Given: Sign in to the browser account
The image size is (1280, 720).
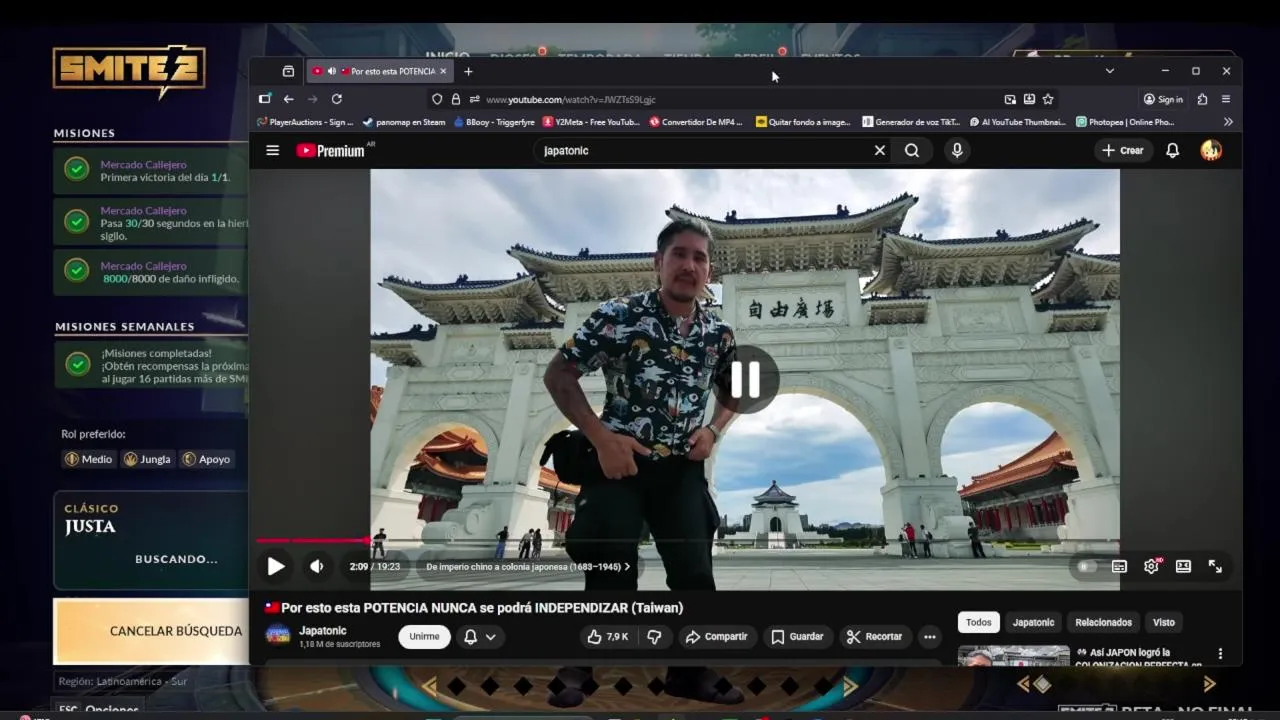Looking at the screenshot, I should click(1163, 99).
